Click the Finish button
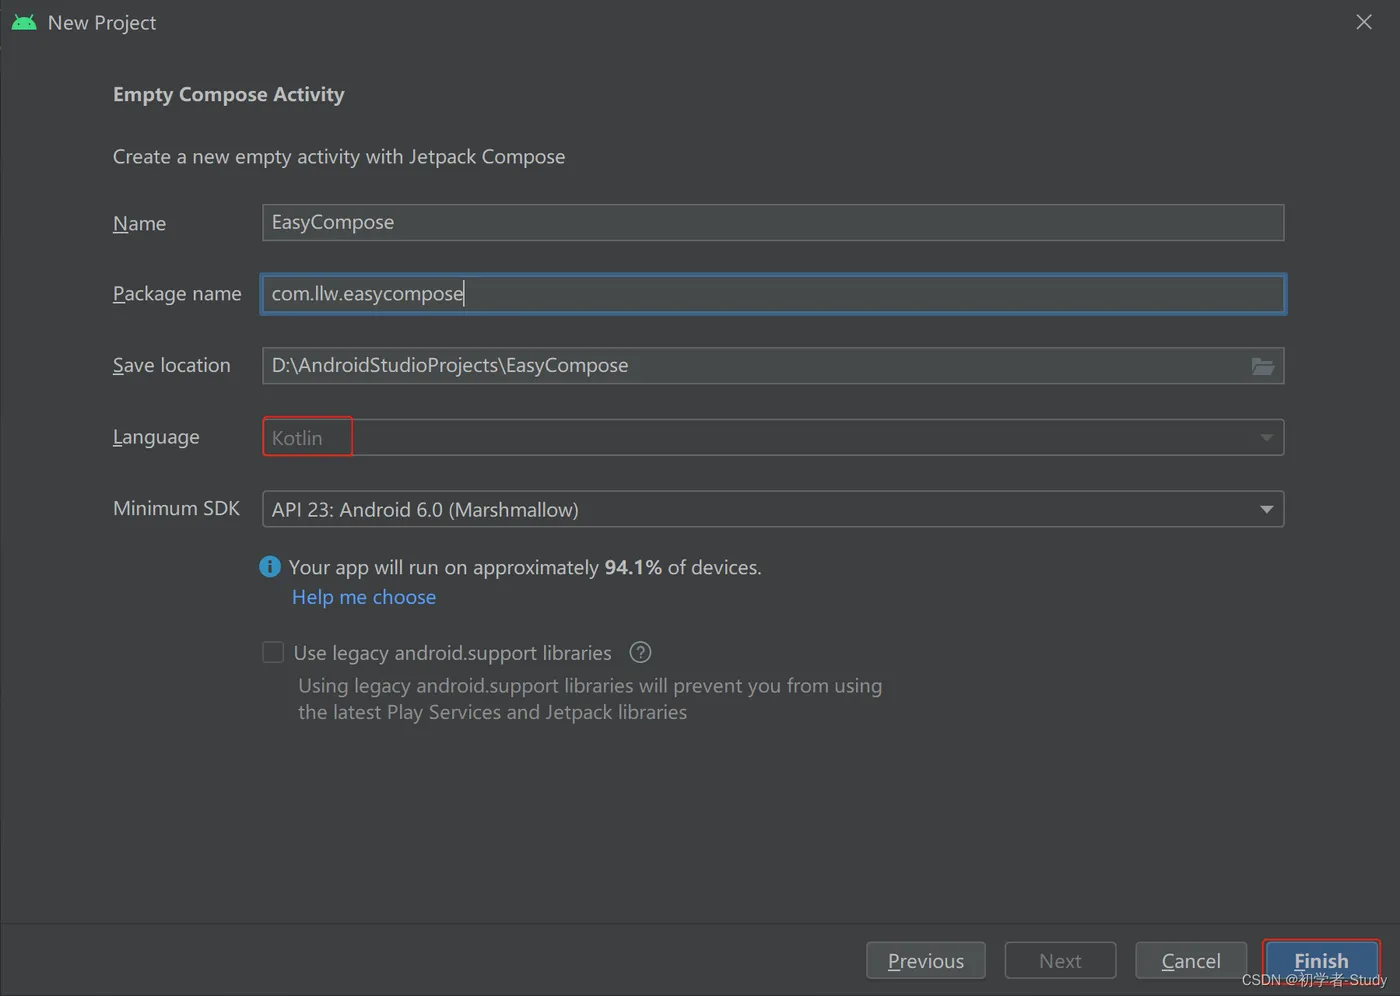This screenshot has height=996, width=1400. point(1321,960)
